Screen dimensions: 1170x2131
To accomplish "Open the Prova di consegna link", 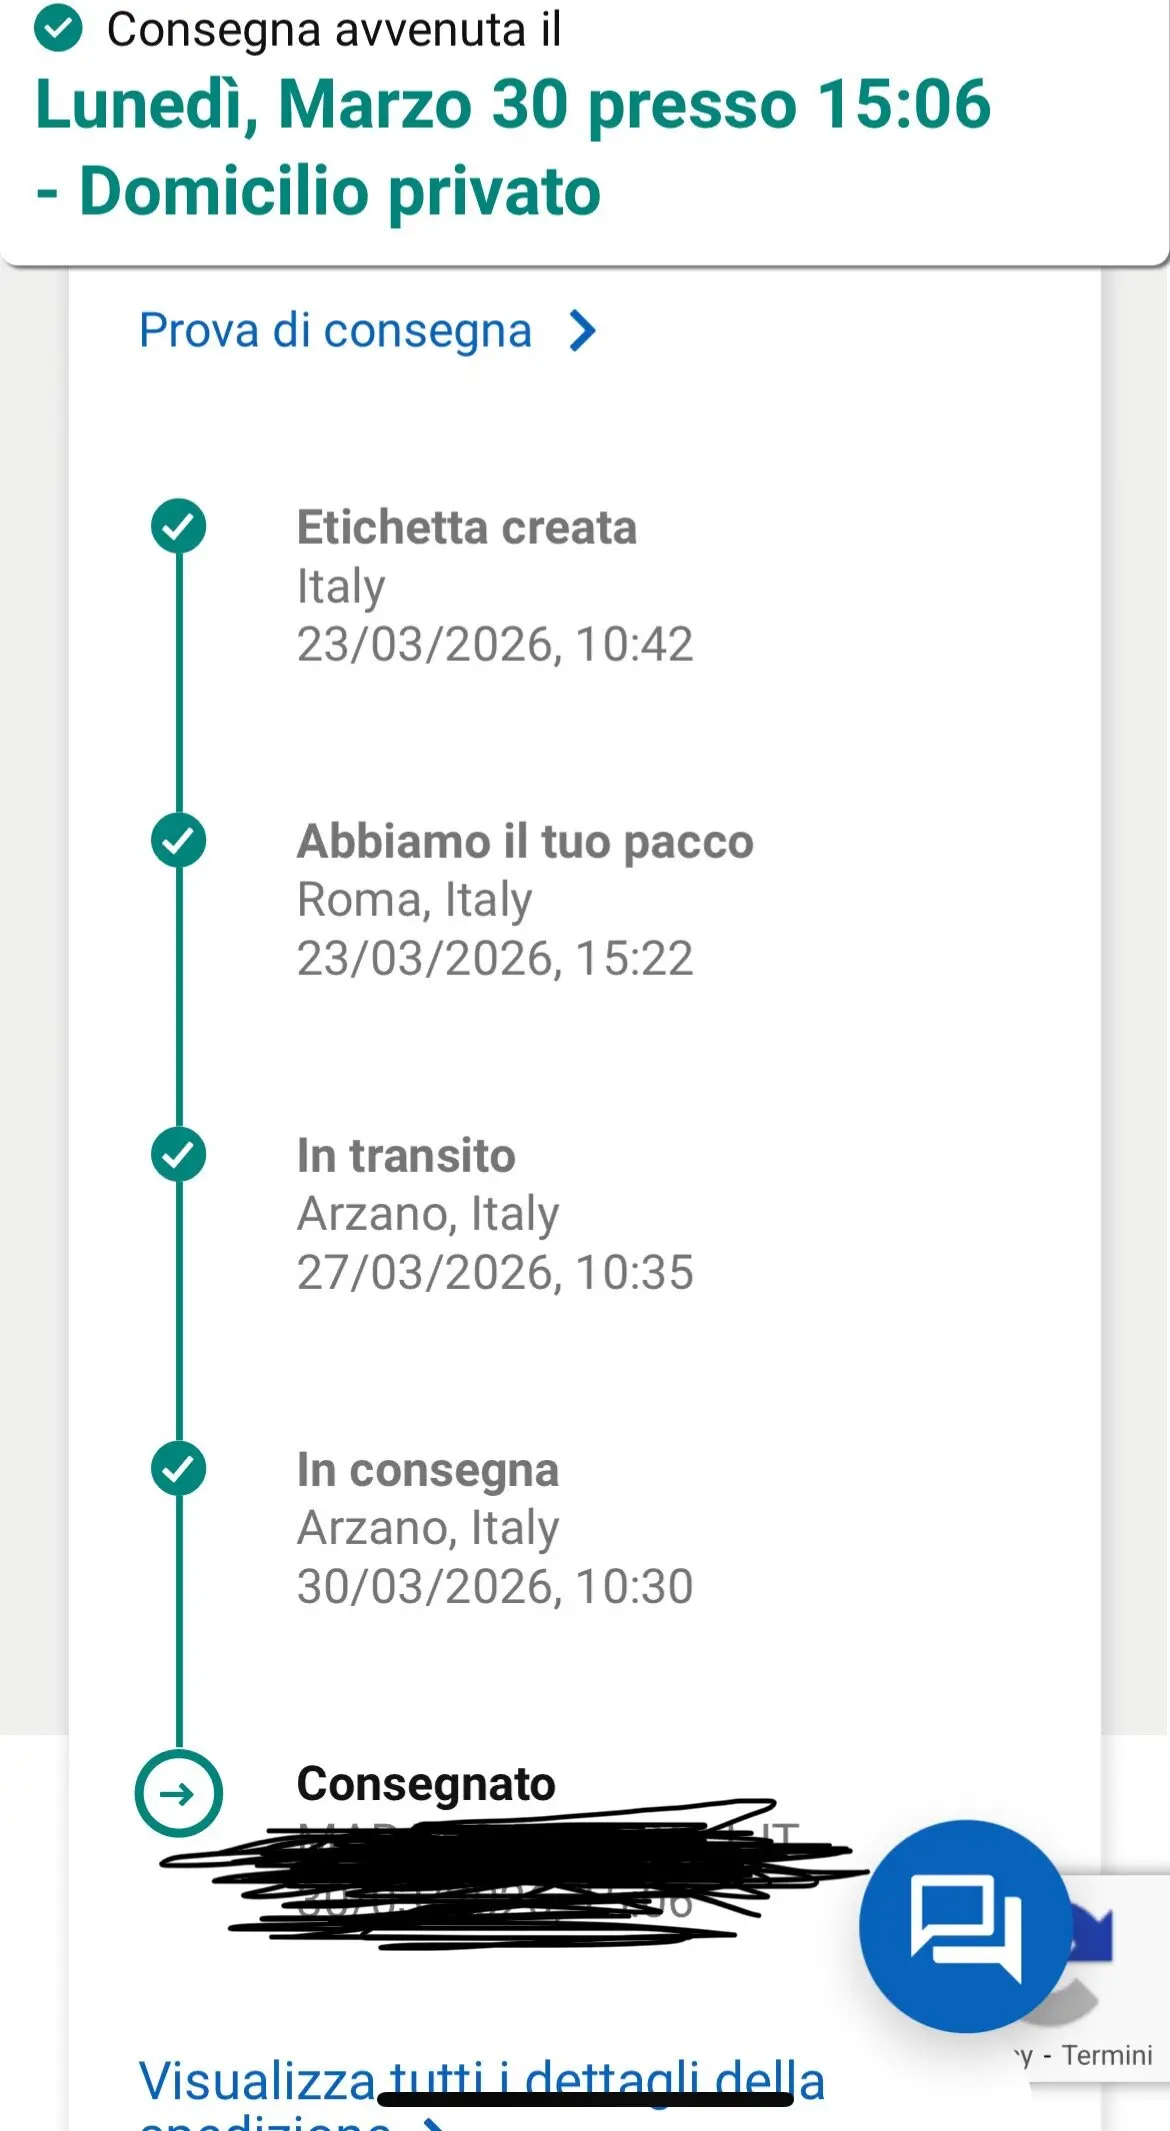I will [x=335, y=331].
